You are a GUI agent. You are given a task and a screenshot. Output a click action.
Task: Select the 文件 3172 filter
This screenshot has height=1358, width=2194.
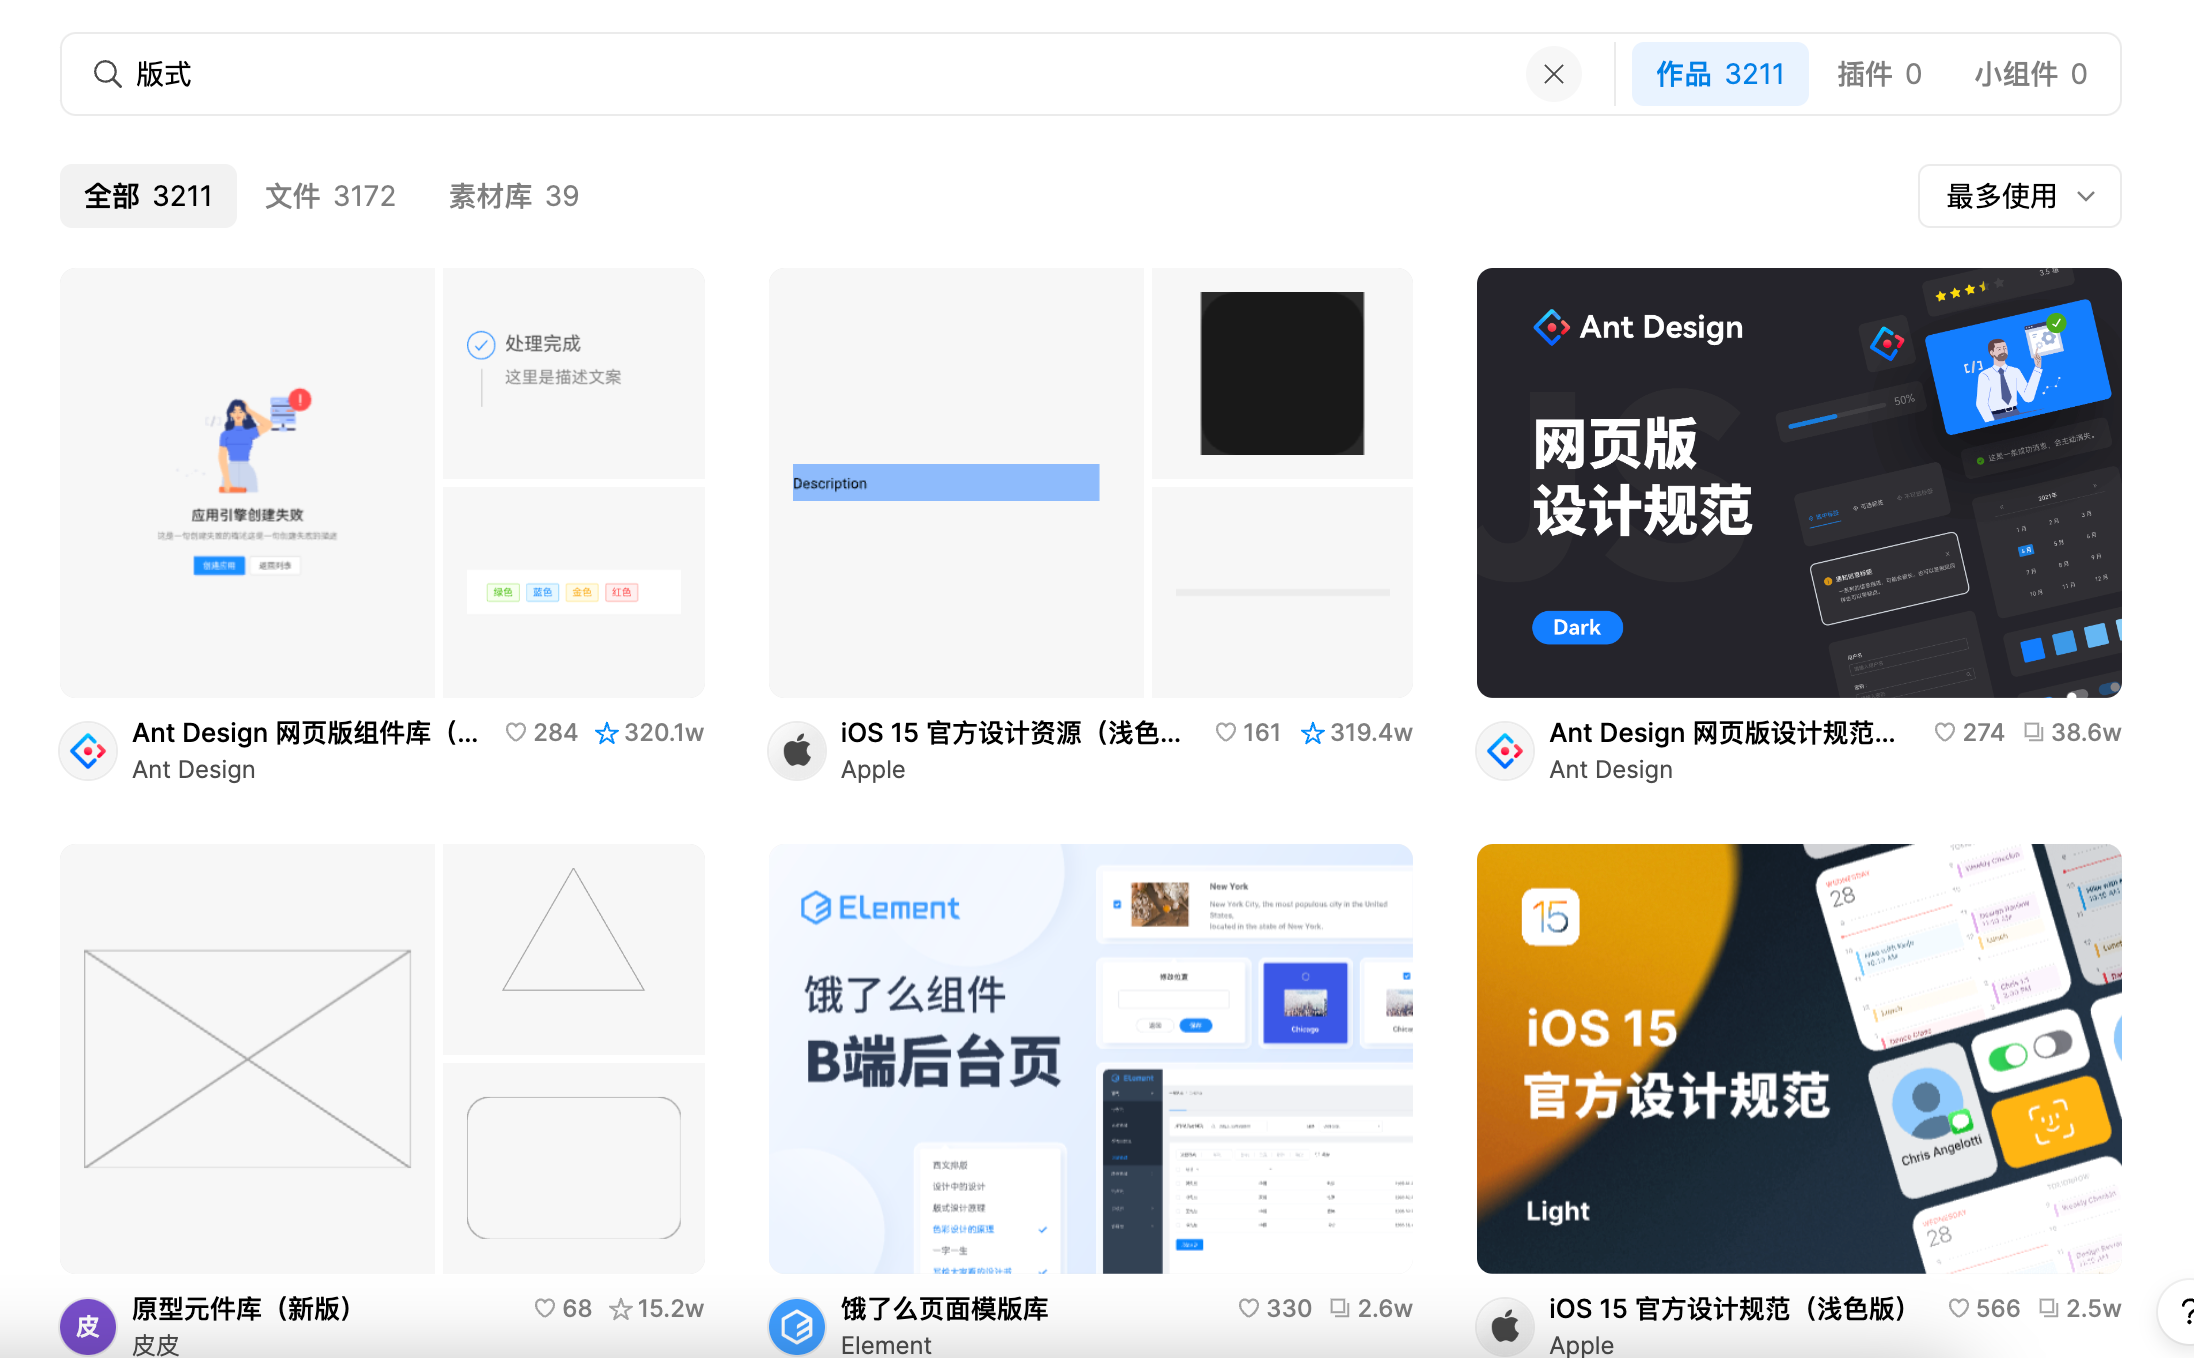pos(330,196)
